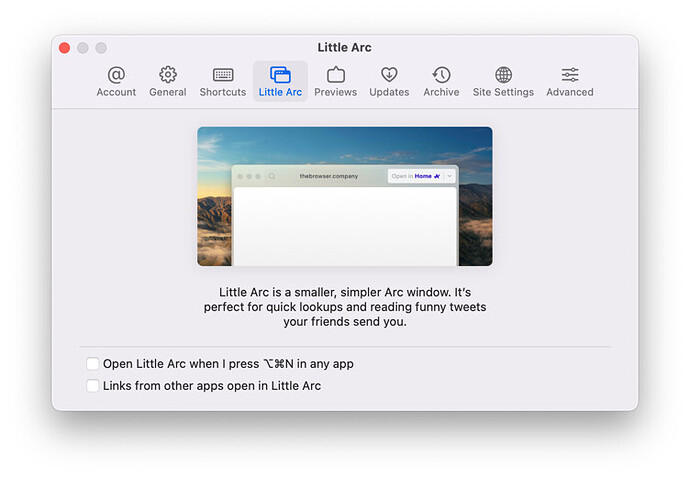Viewport: 690px width, 478px height.
Task: Enable Links from other apps checkbox
Action: tap(92, 386)
